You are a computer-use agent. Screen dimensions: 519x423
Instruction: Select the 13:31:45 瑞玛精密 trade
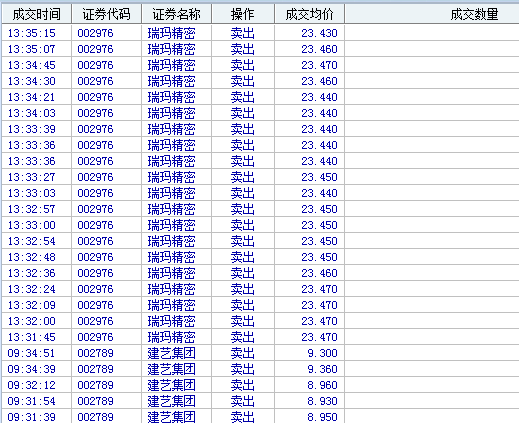[260, 337]
